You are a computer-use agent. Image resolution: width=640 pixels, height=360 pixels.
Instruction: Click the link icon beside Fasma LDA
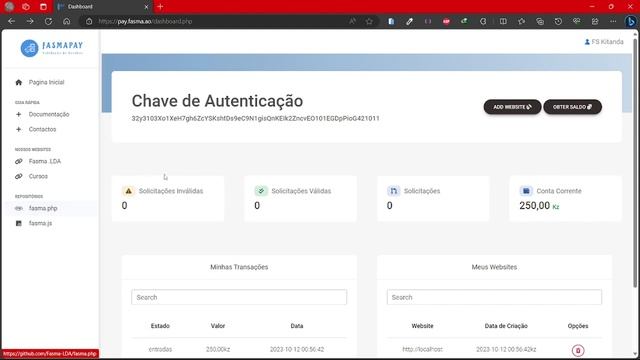(18, 161)
